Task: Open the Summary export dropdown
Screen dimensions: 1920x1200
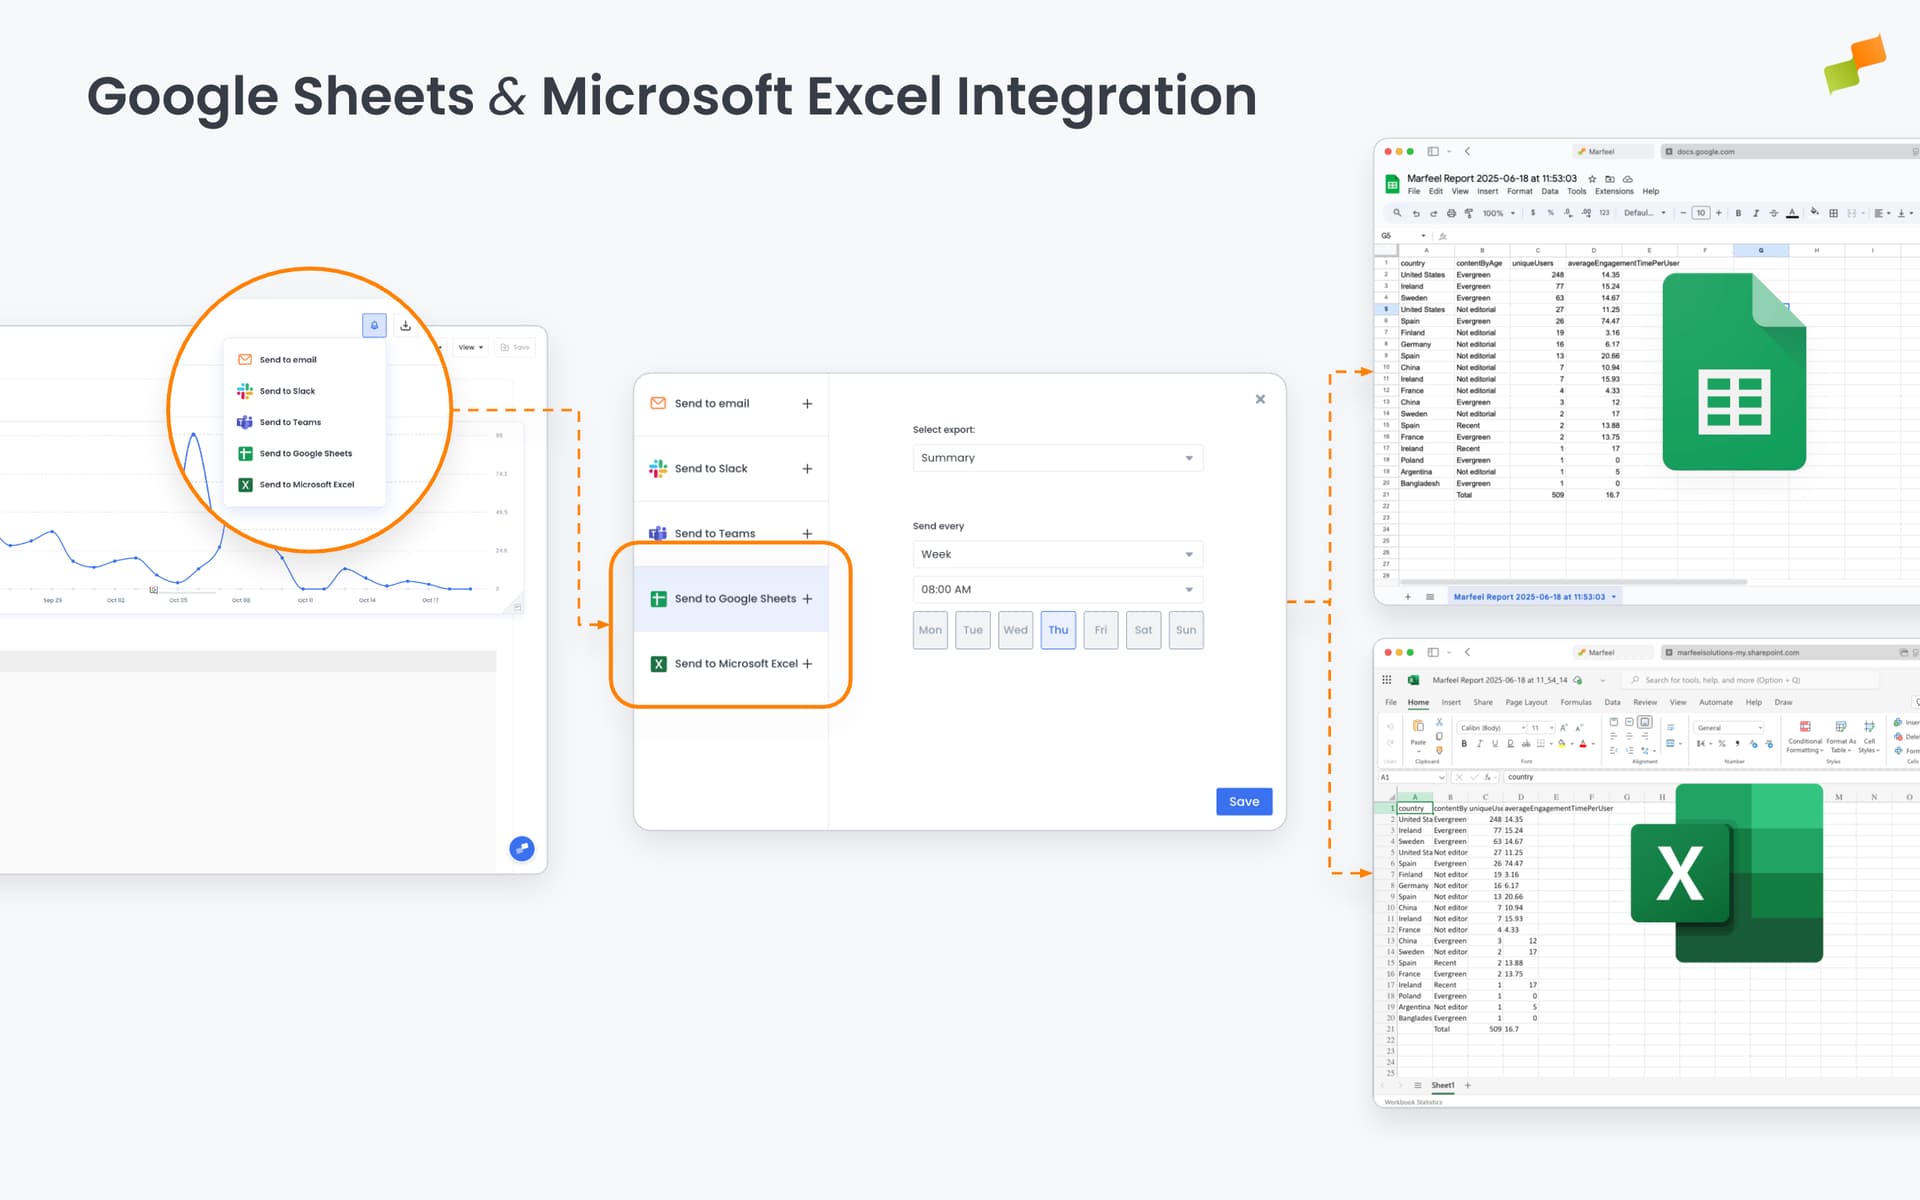Action: [x=1057, y=457]
